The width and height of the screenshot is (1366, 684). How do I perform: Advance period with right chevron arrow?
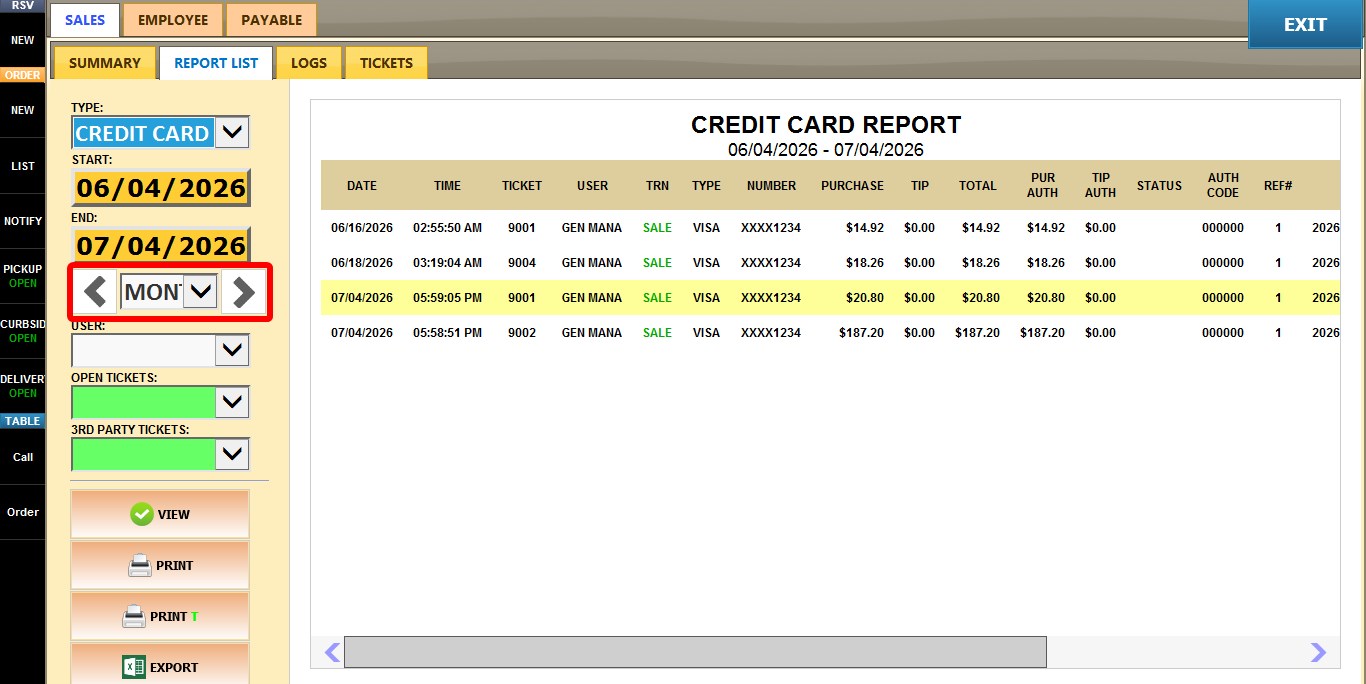coord(243,292)
